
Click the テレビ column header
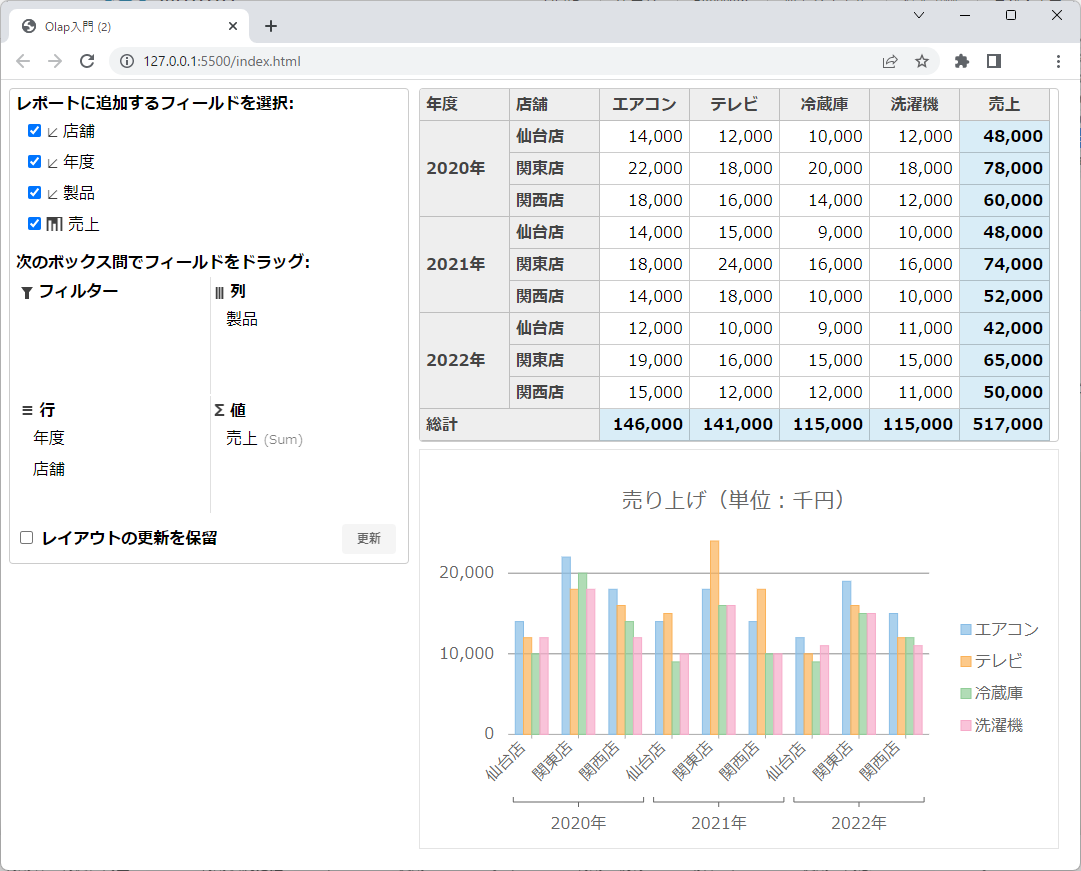(x=734, y=104)
